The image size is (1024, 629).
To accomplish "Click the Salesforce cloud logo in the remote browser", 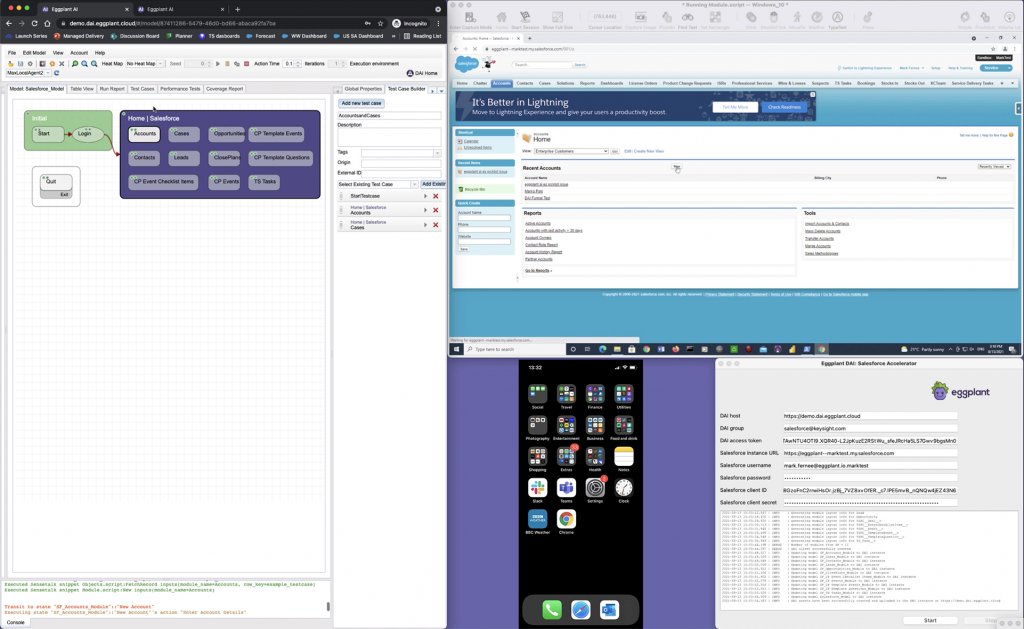I will (x=467, y=64).
